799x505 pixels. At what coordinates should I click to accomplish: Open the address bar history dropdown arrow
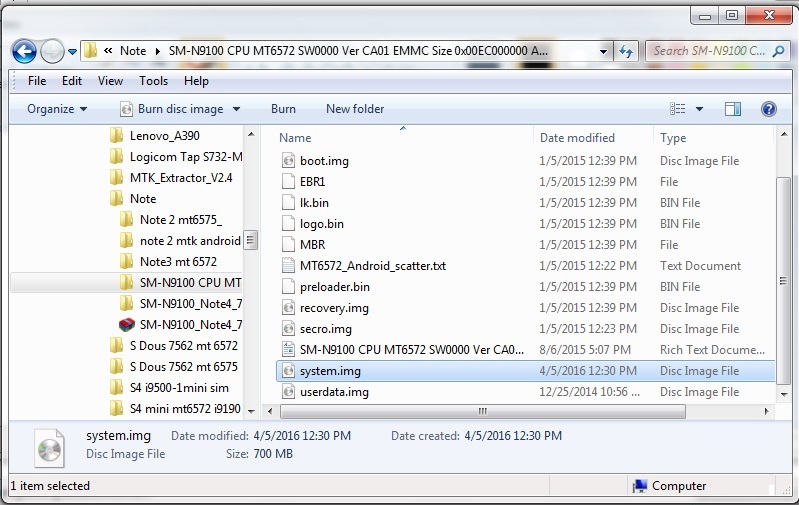point(603,51)
